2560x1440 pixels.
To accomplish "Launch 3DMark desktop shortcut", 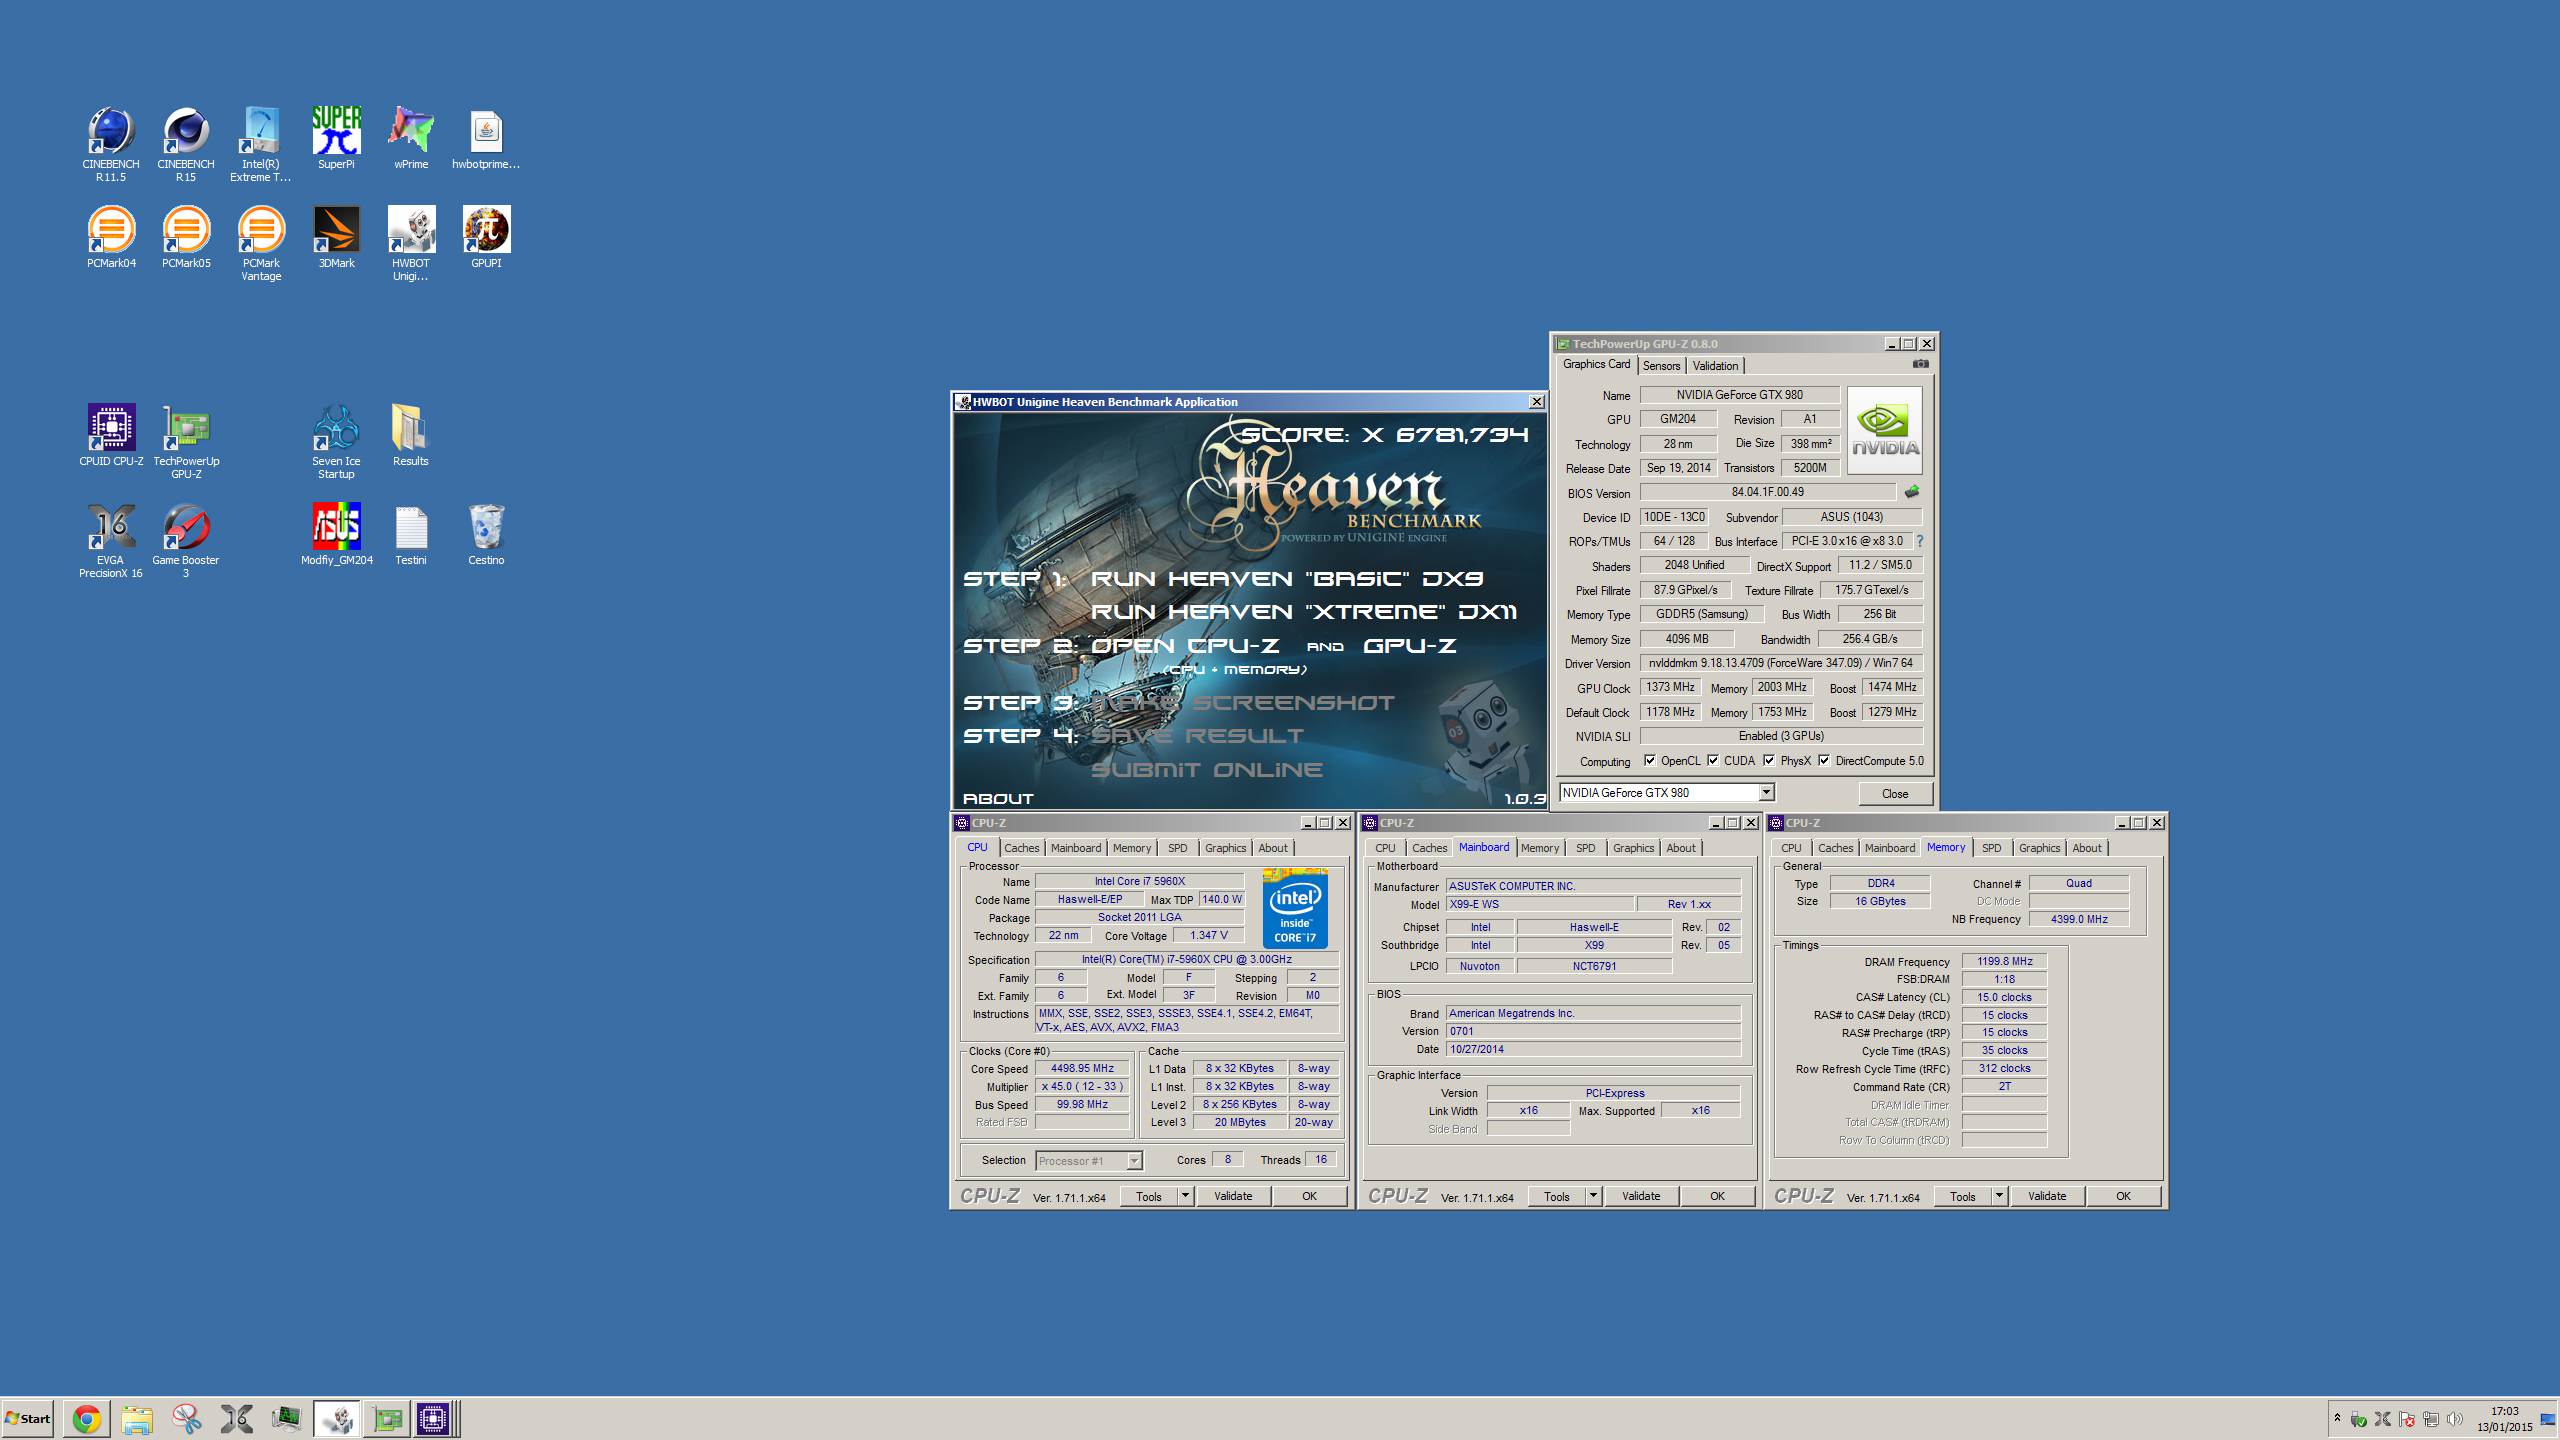I will tap(336, 237).
